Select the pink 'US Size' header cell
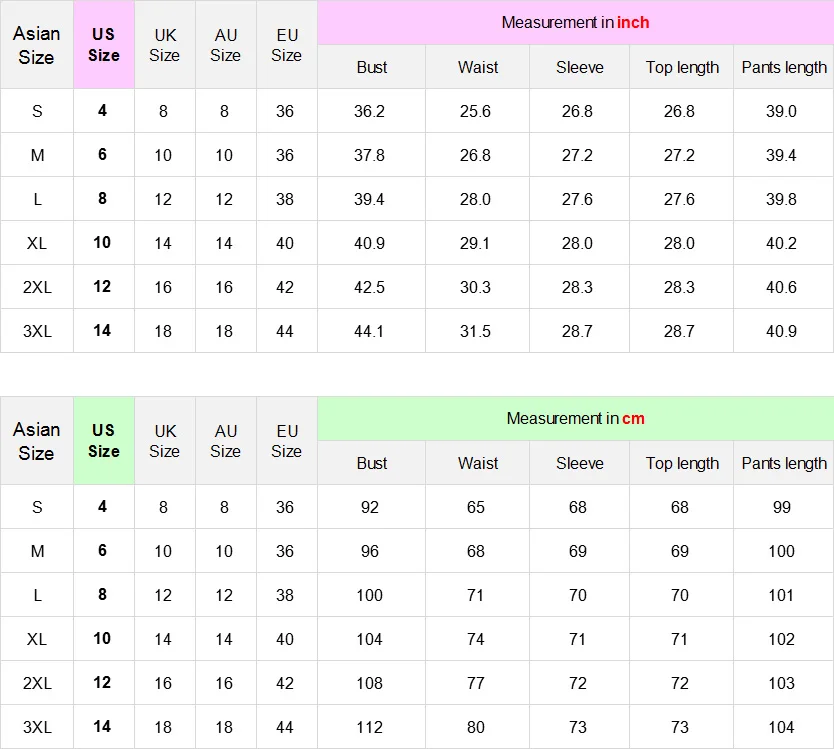 click(104, 45)
